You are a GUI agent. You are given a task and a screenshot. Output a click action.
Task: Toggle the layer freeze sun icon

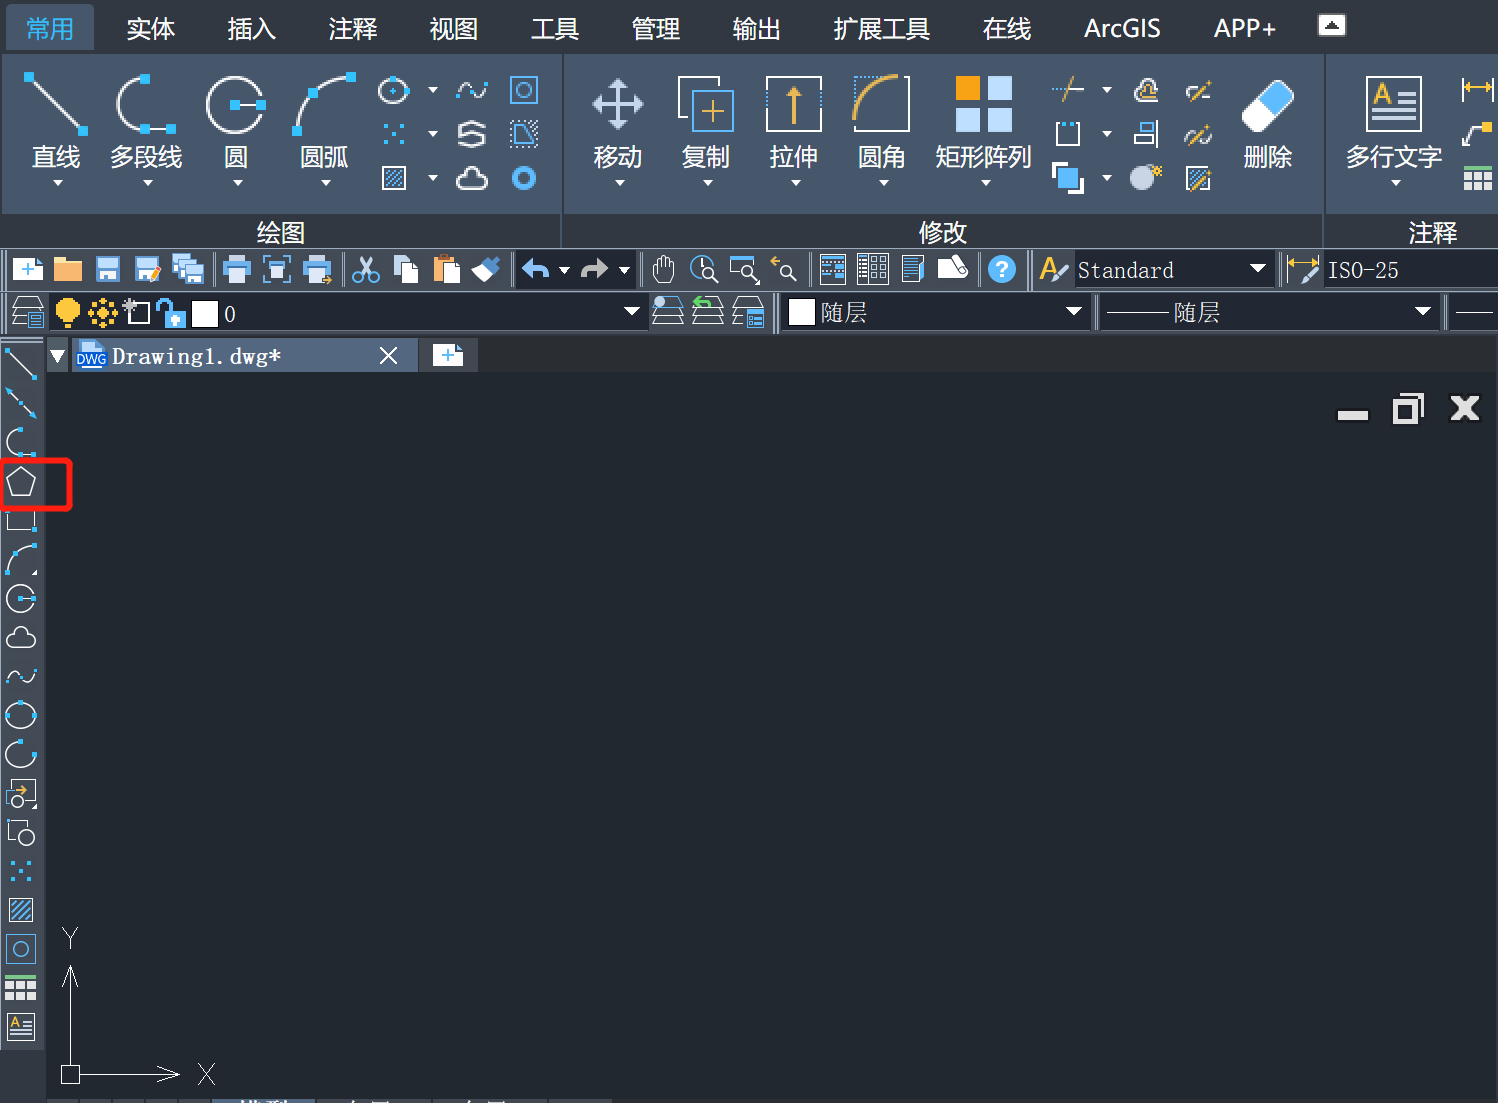(102, 313)
